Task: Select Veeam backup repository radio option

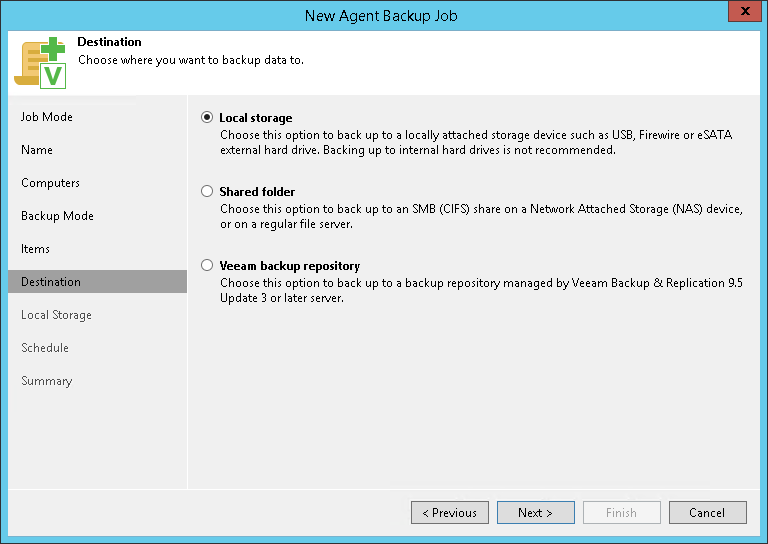Action: (207, 266)
